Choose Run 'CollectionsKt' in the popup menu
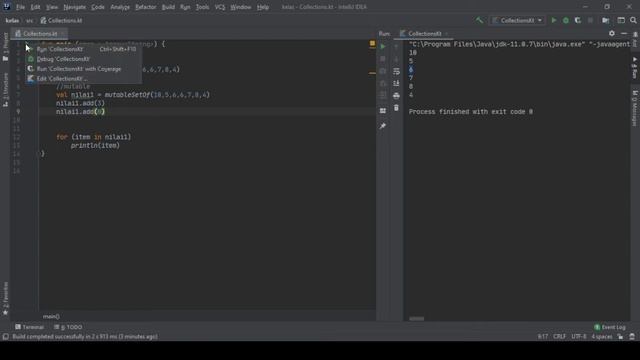This screenshot has width=640, height=360. [x=84, y=49]
